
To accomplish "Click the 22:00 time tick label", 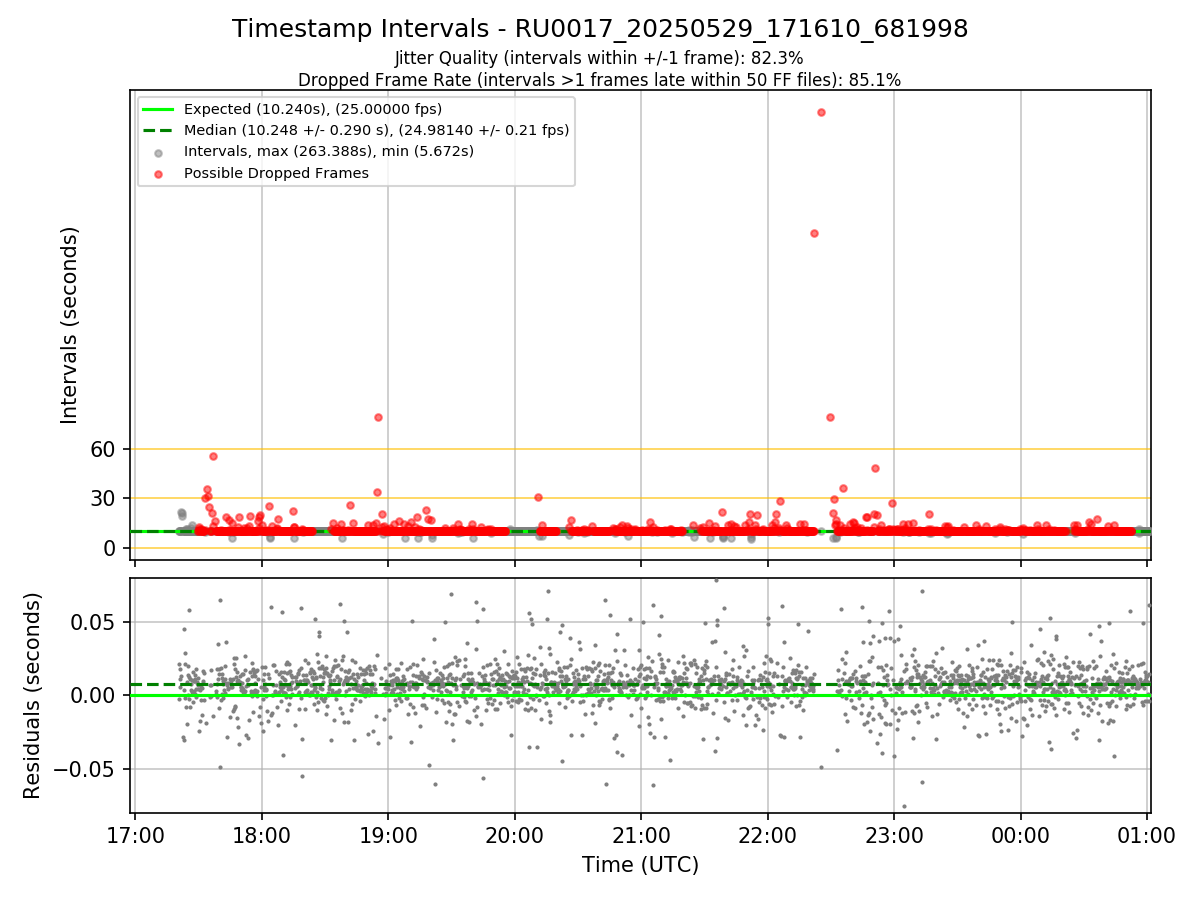I will [768, 834].
